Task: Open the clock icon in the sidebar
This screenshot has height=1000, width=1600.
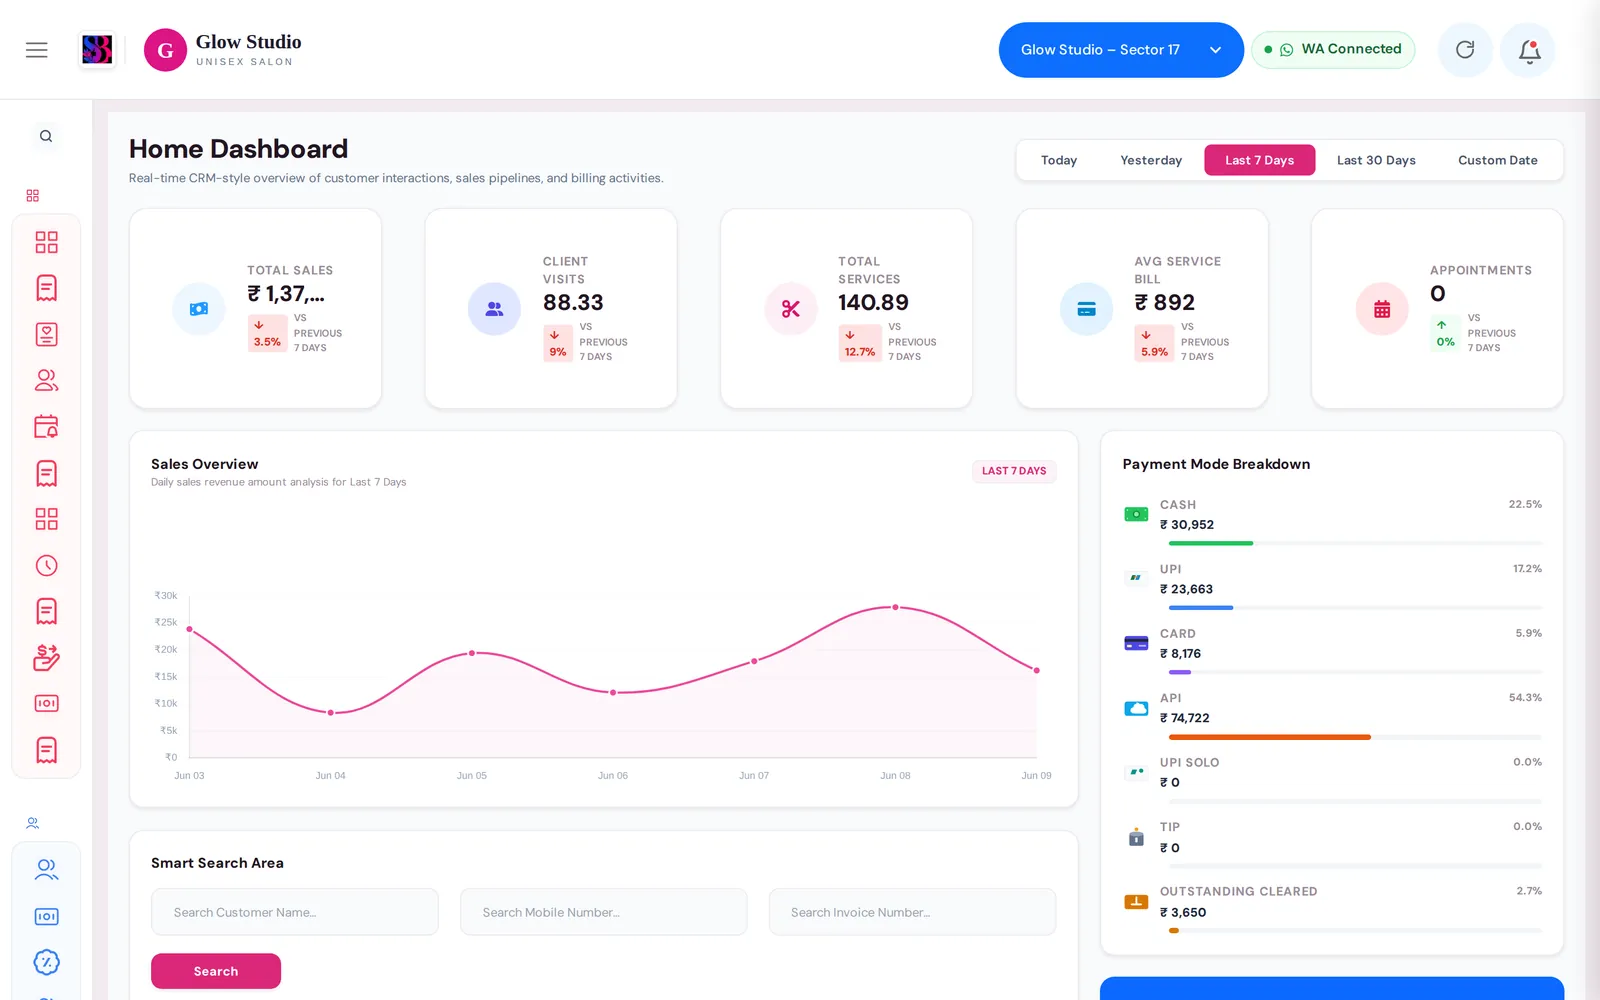Action: coord(46,565)
